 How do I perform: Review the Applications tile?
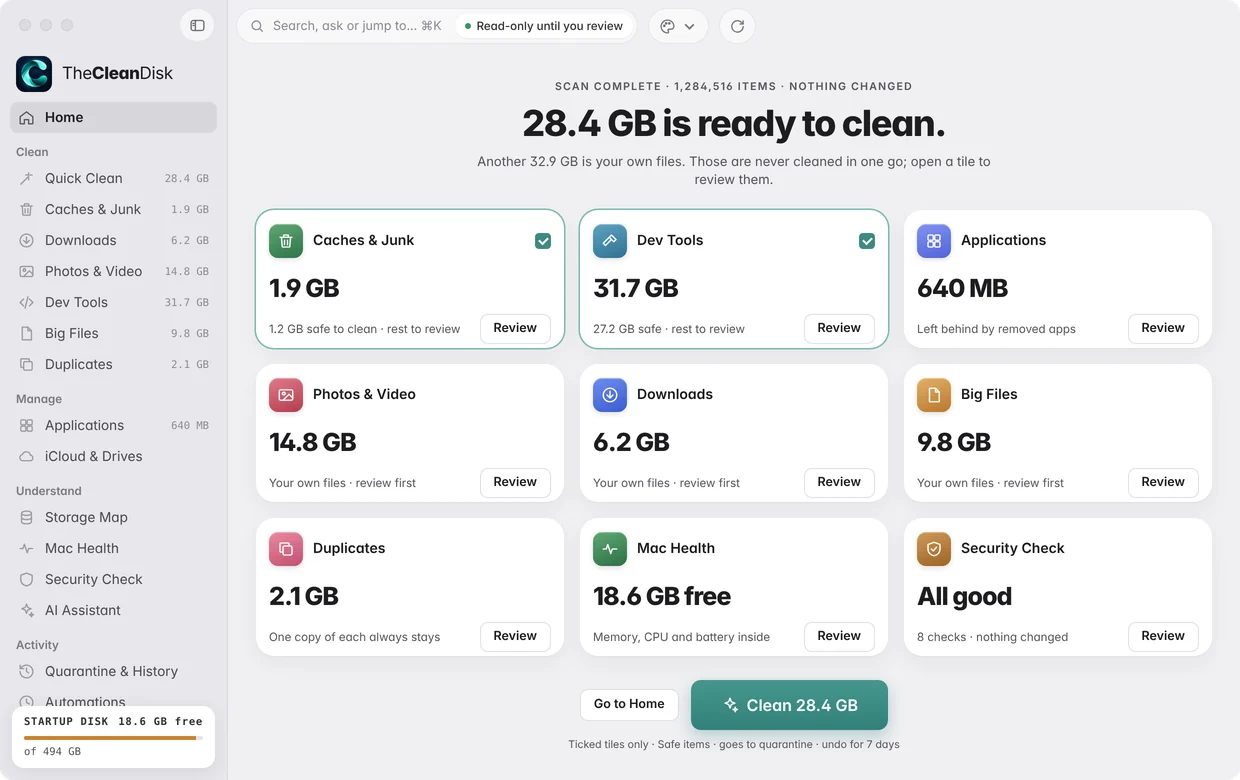tap(1163, 328)
